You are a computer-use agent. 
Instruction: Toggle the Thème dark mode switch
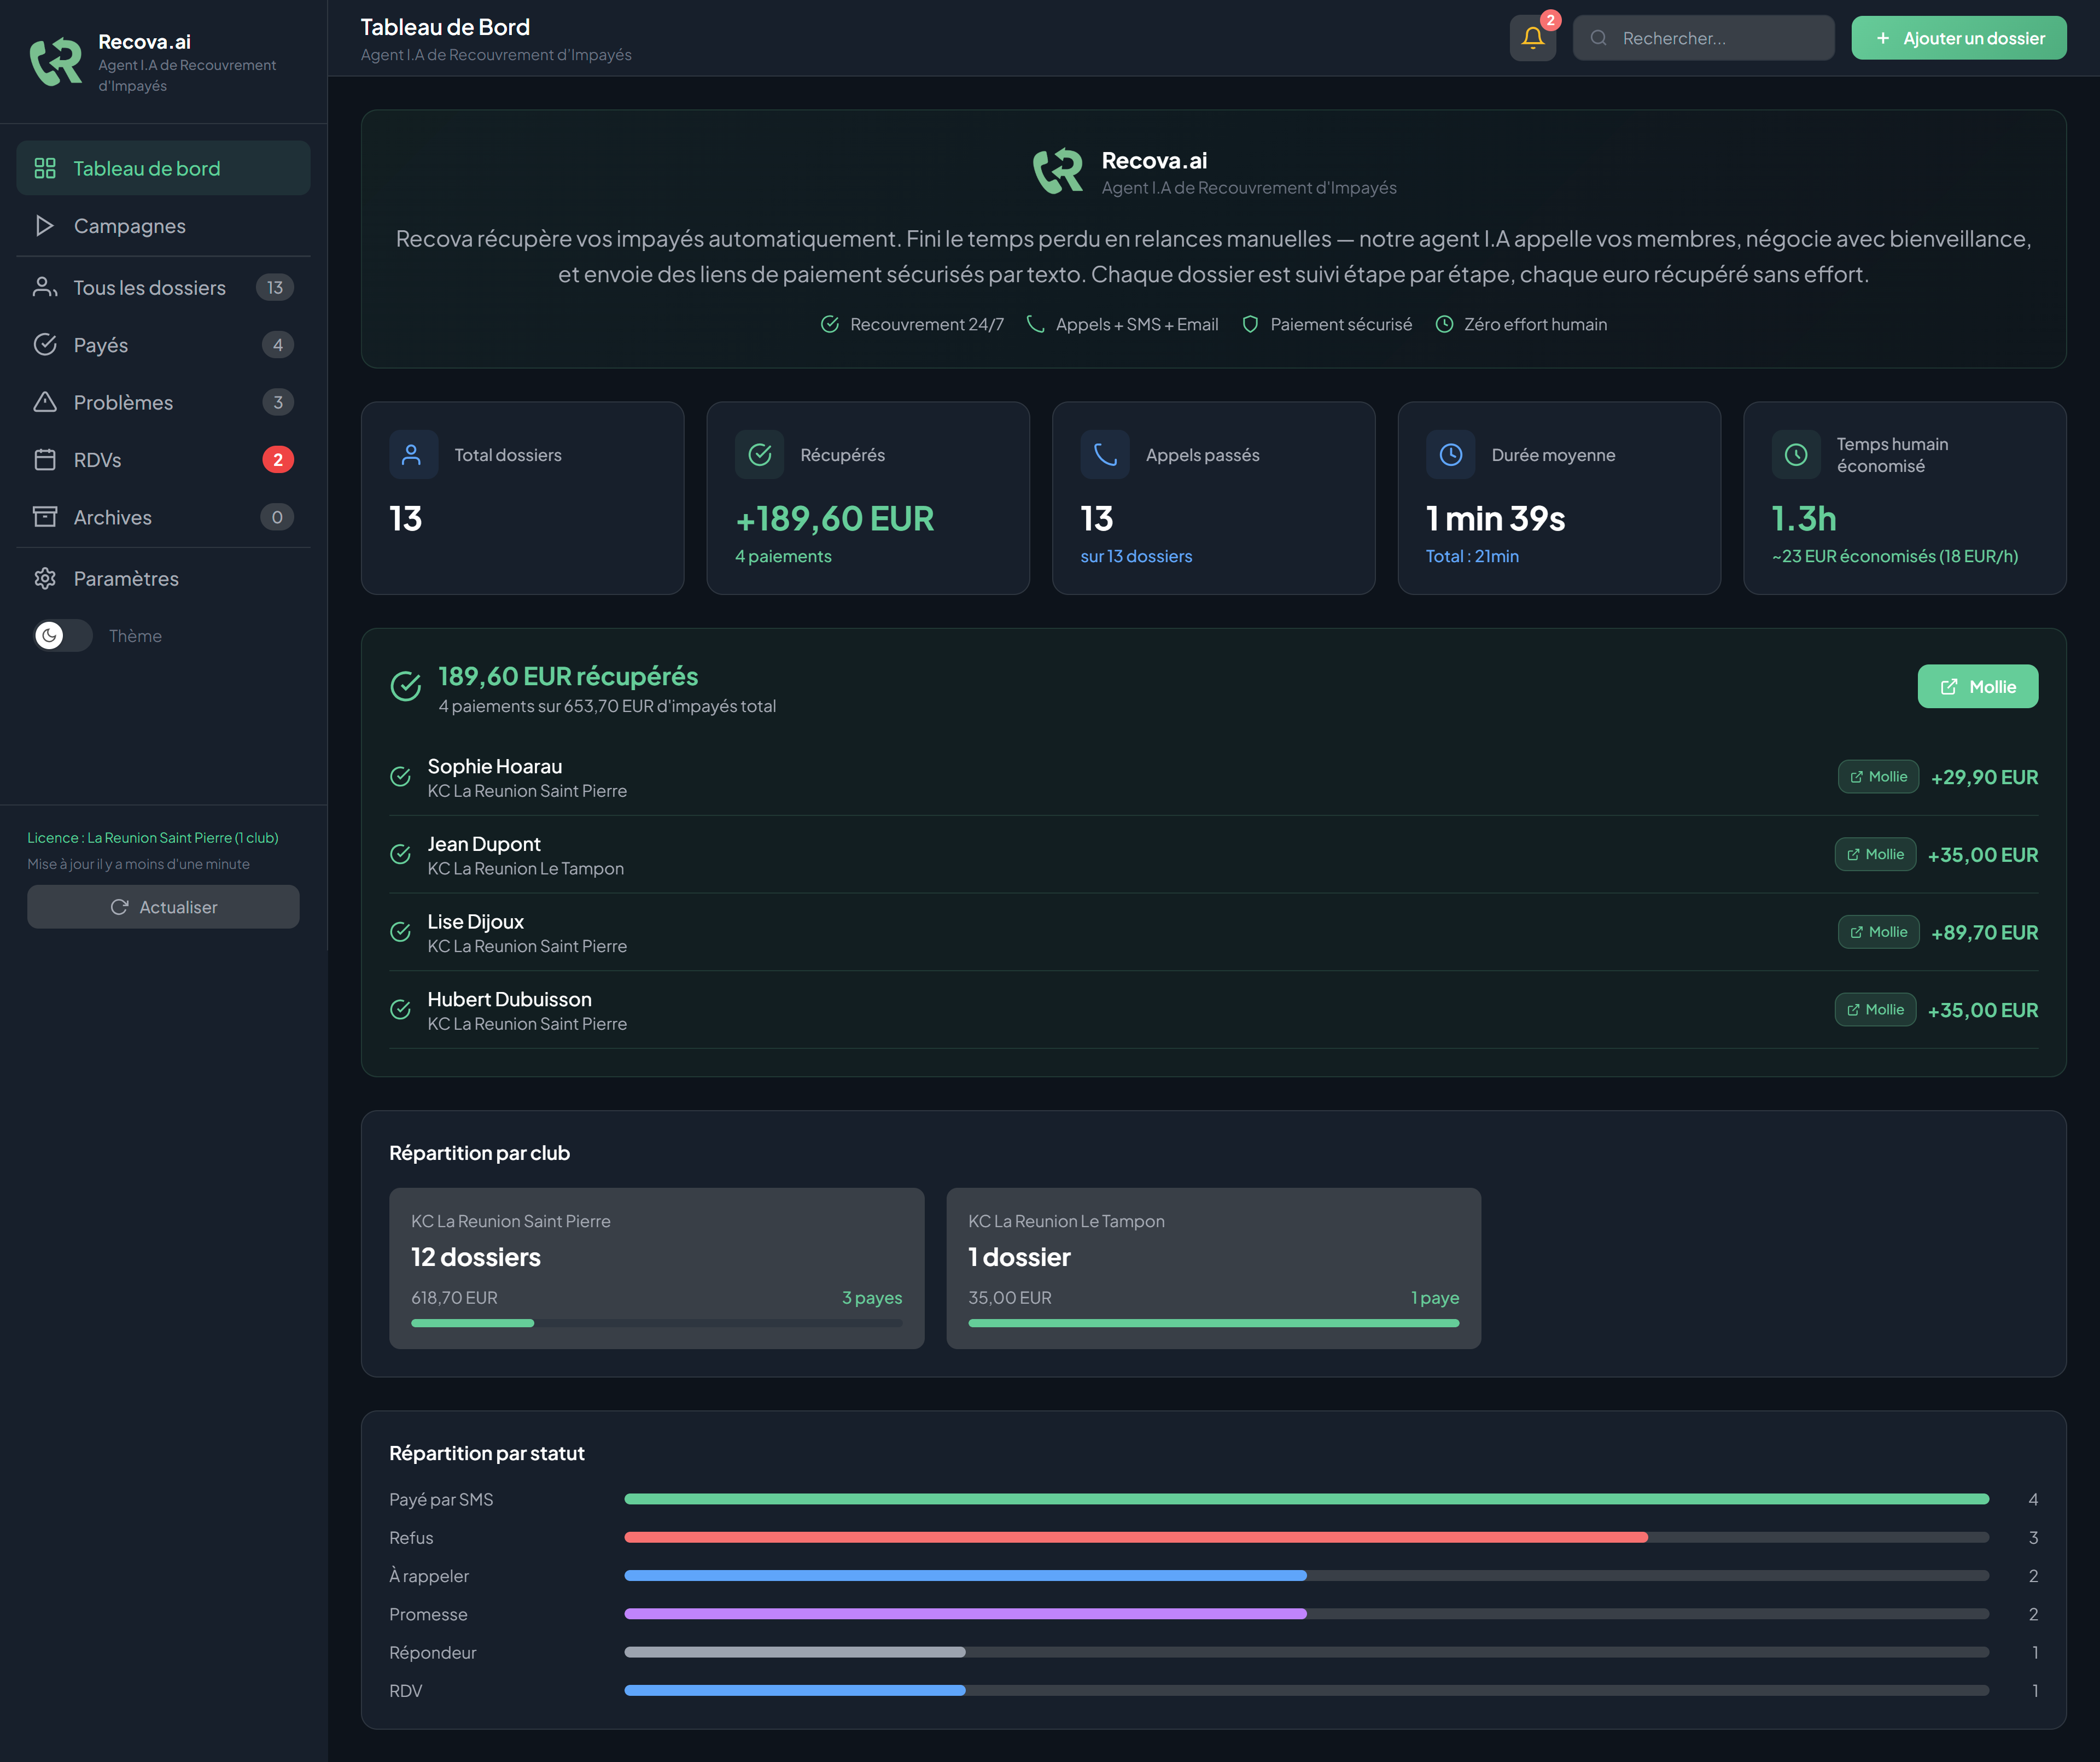(62, 635)
